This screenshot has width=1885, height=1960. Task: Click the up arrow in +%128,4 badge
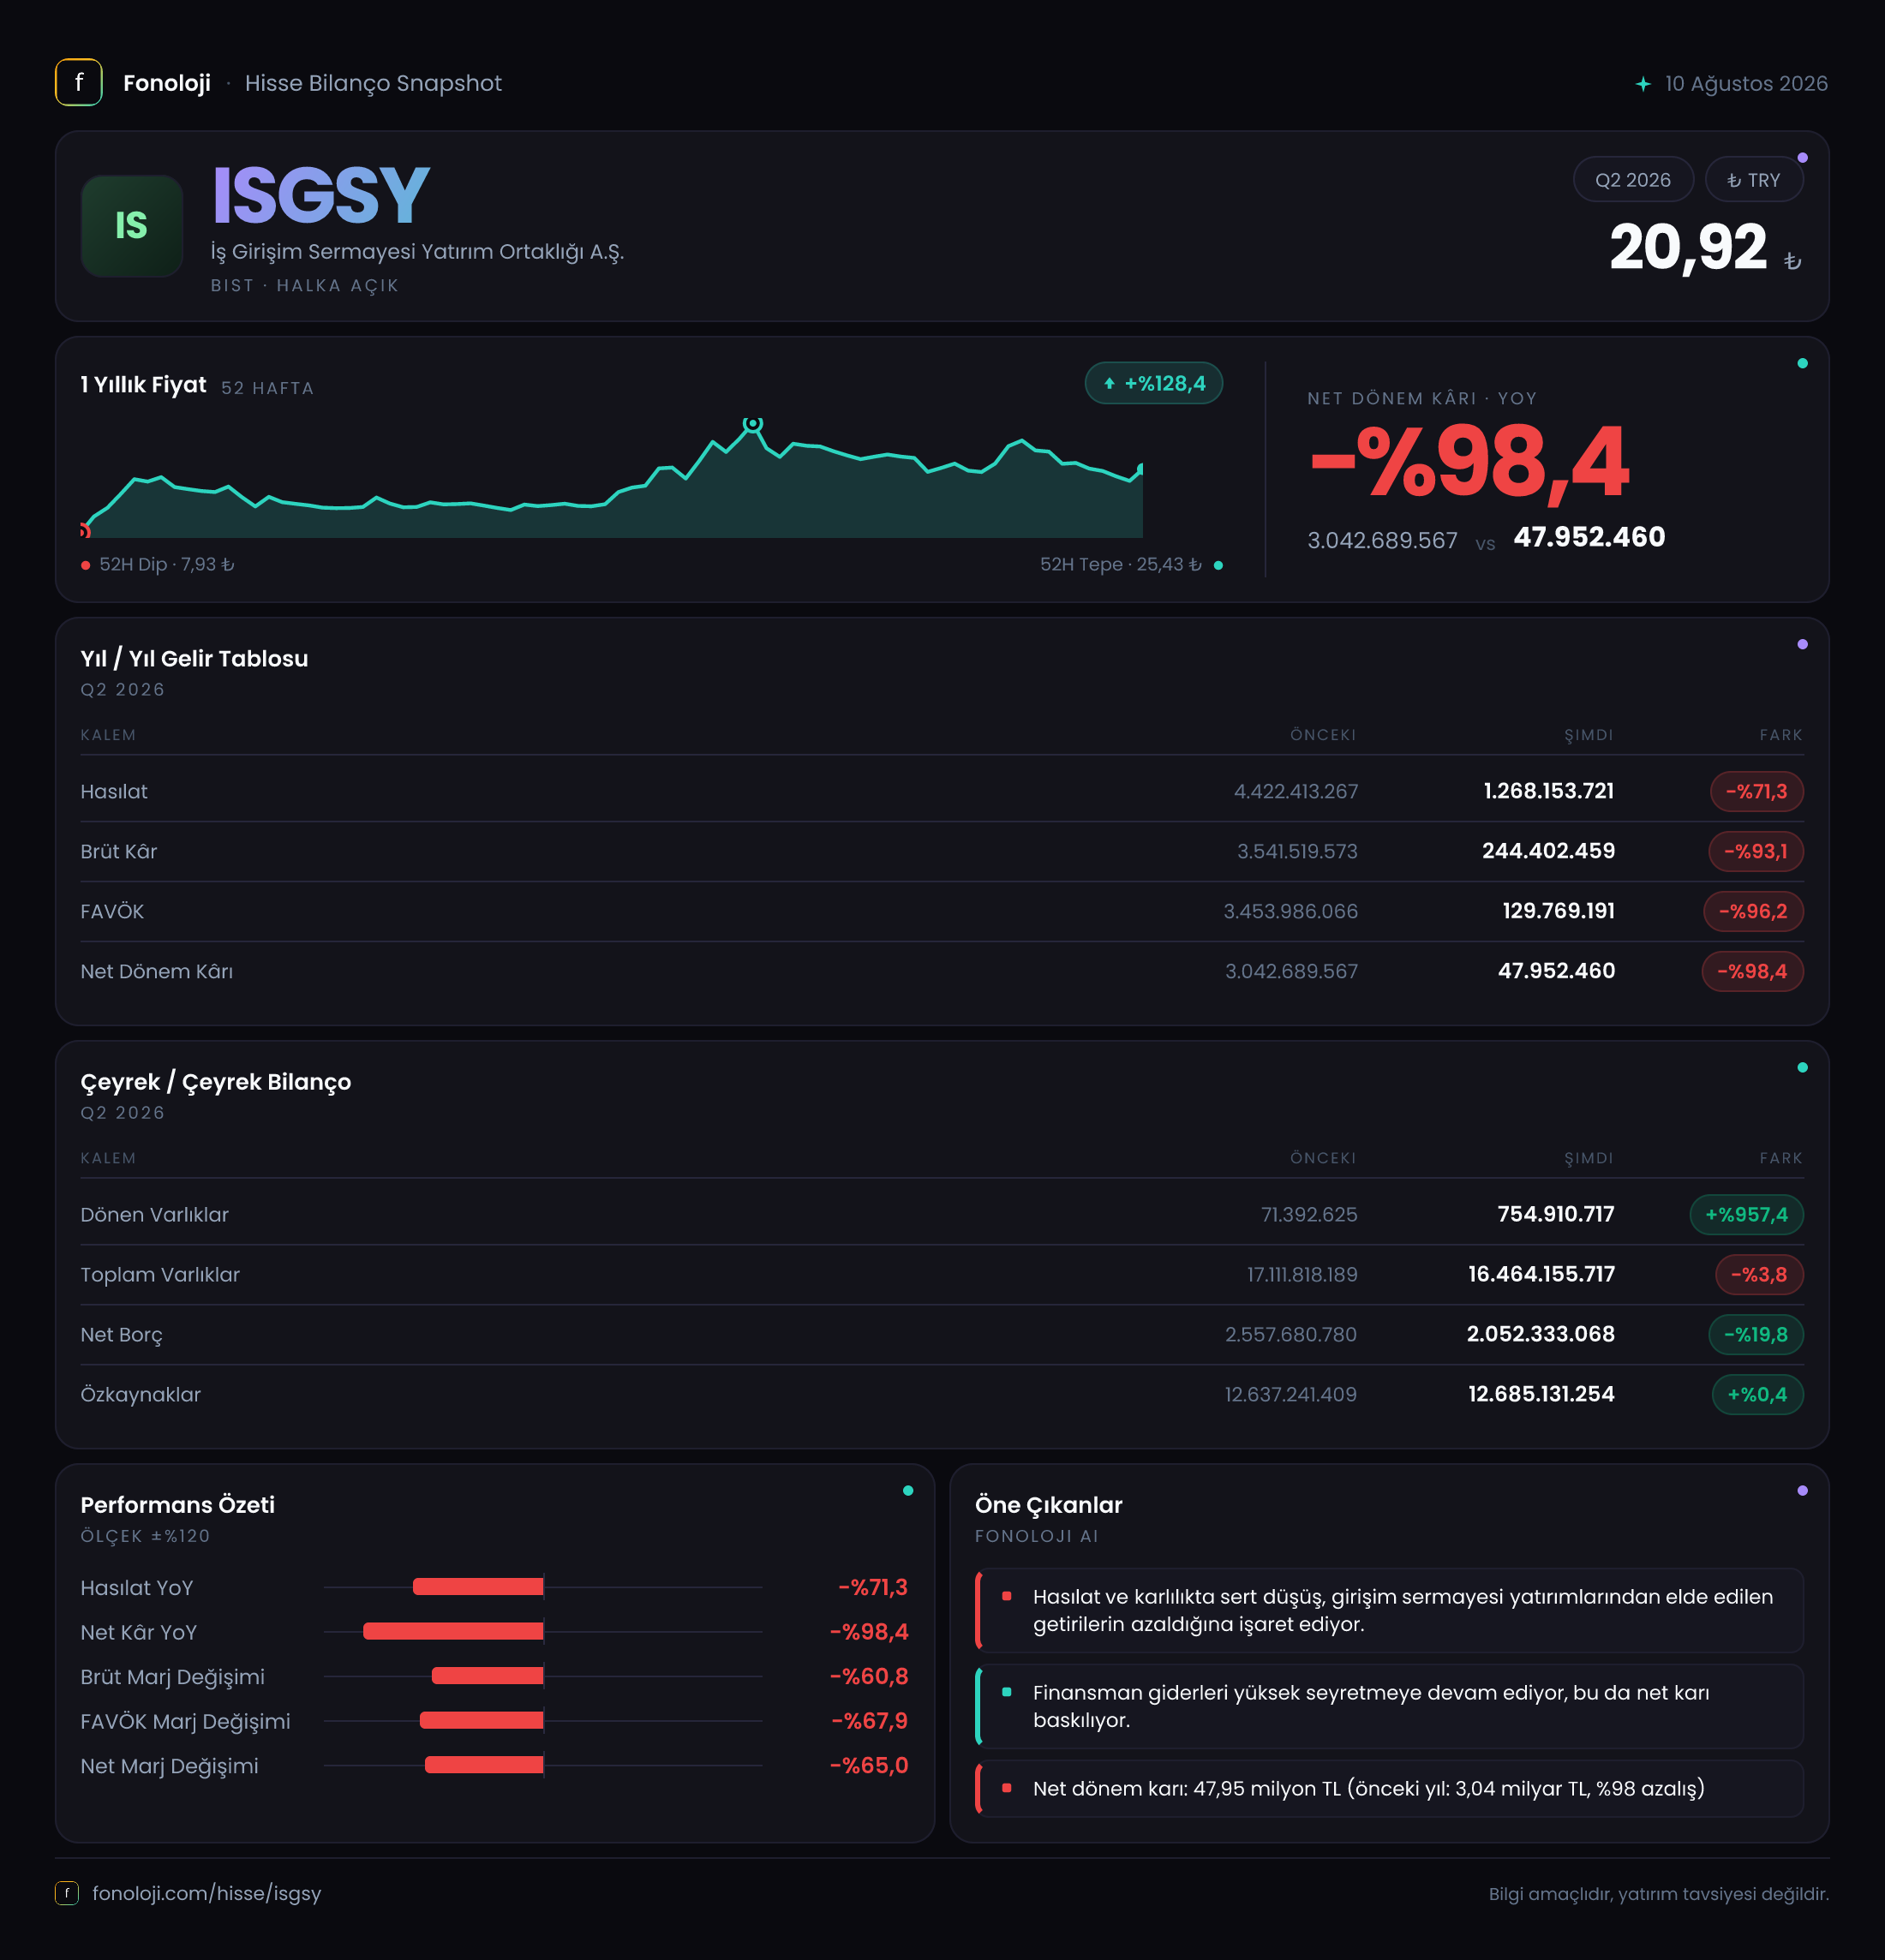(1109, 383)
